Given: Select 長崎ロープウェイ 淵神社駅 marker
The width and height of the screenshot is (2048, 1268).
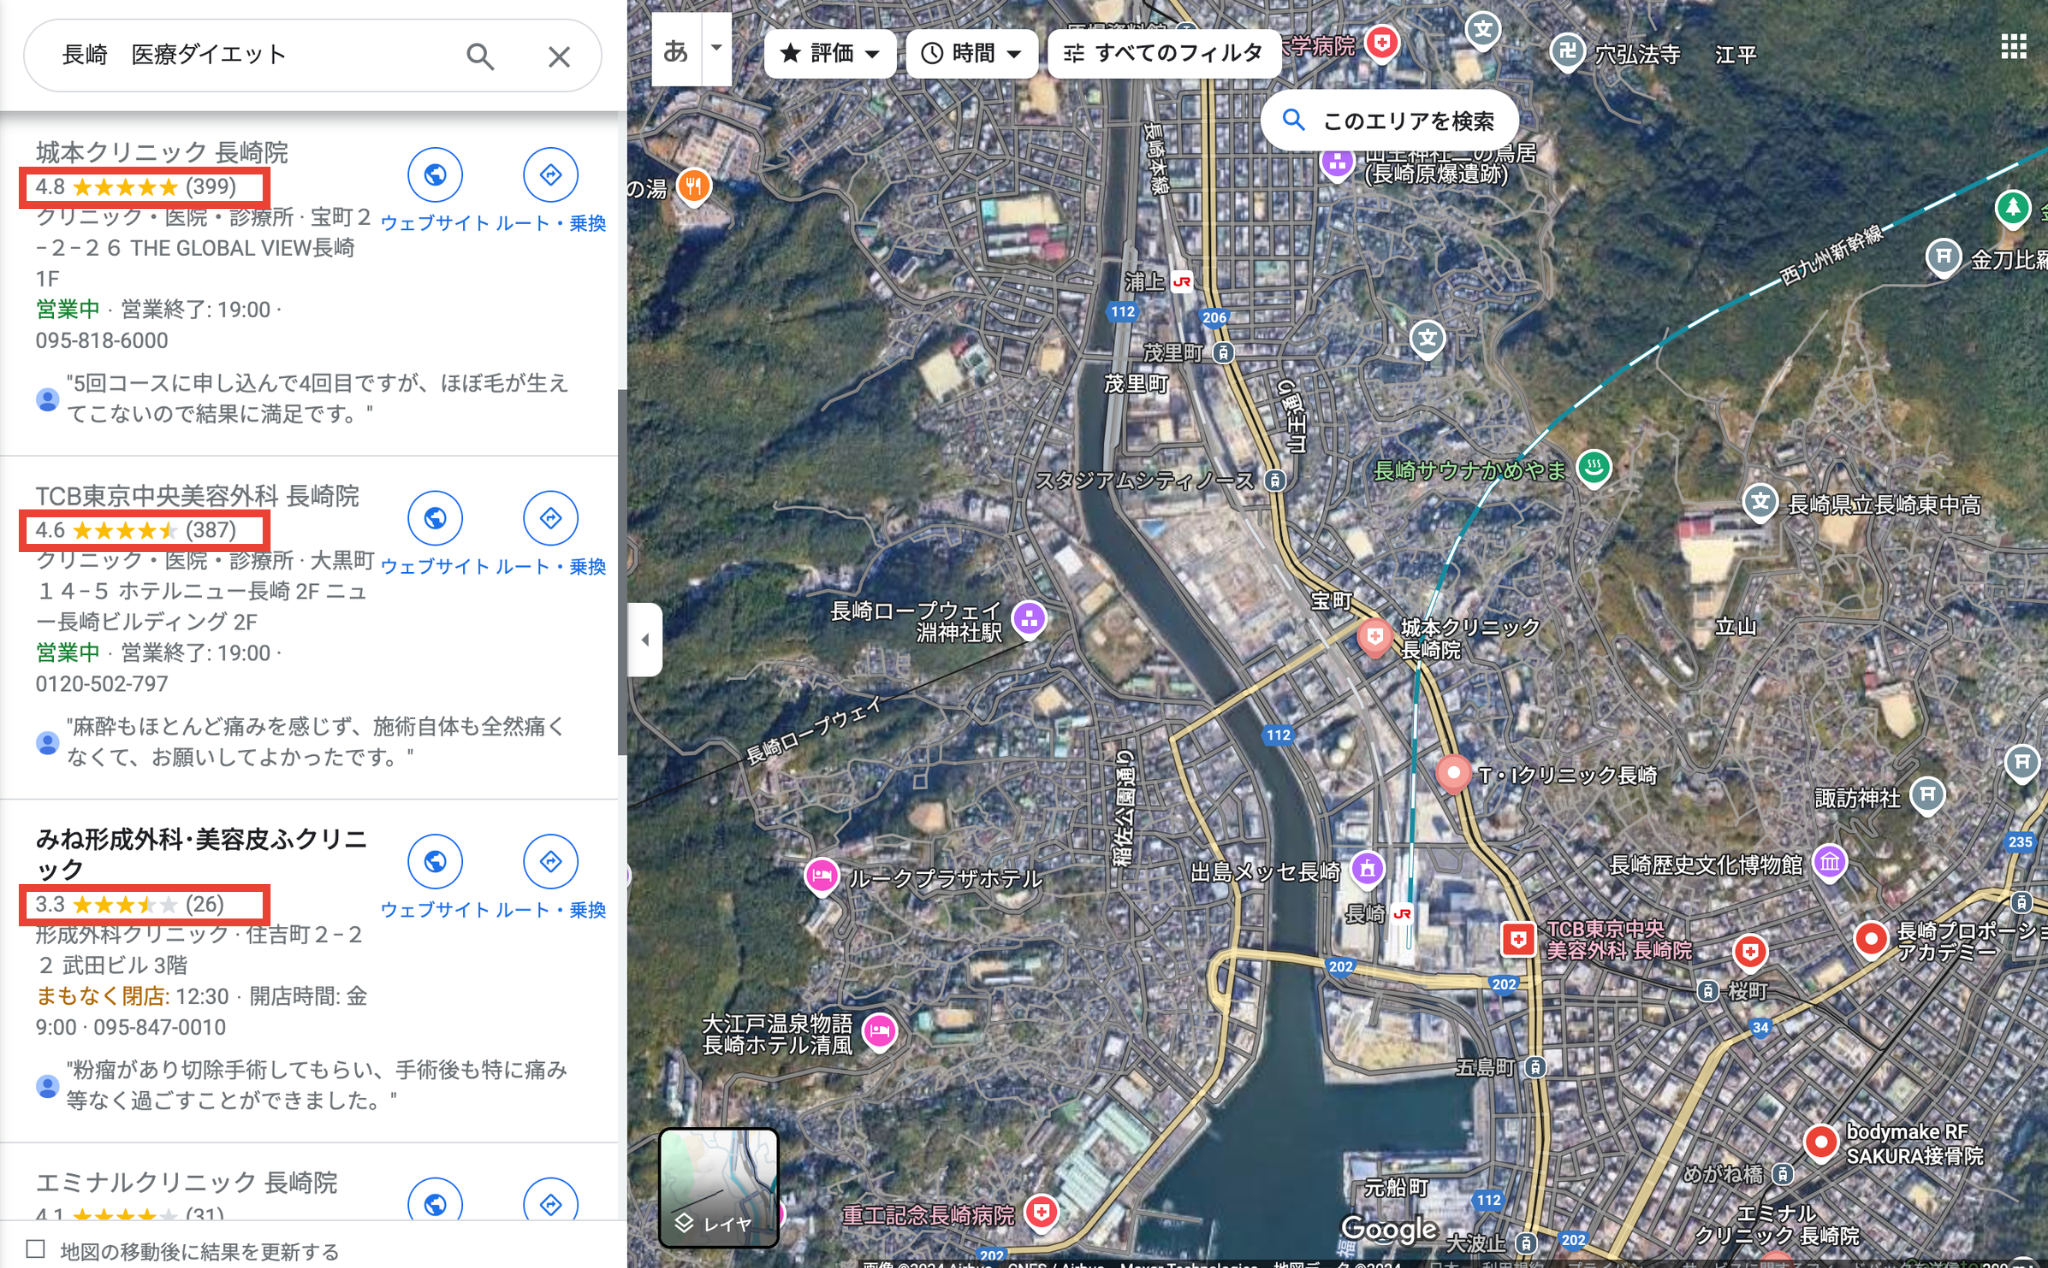Looking at the screenshot, I should pyautogui.click(x=1029, y=618).
